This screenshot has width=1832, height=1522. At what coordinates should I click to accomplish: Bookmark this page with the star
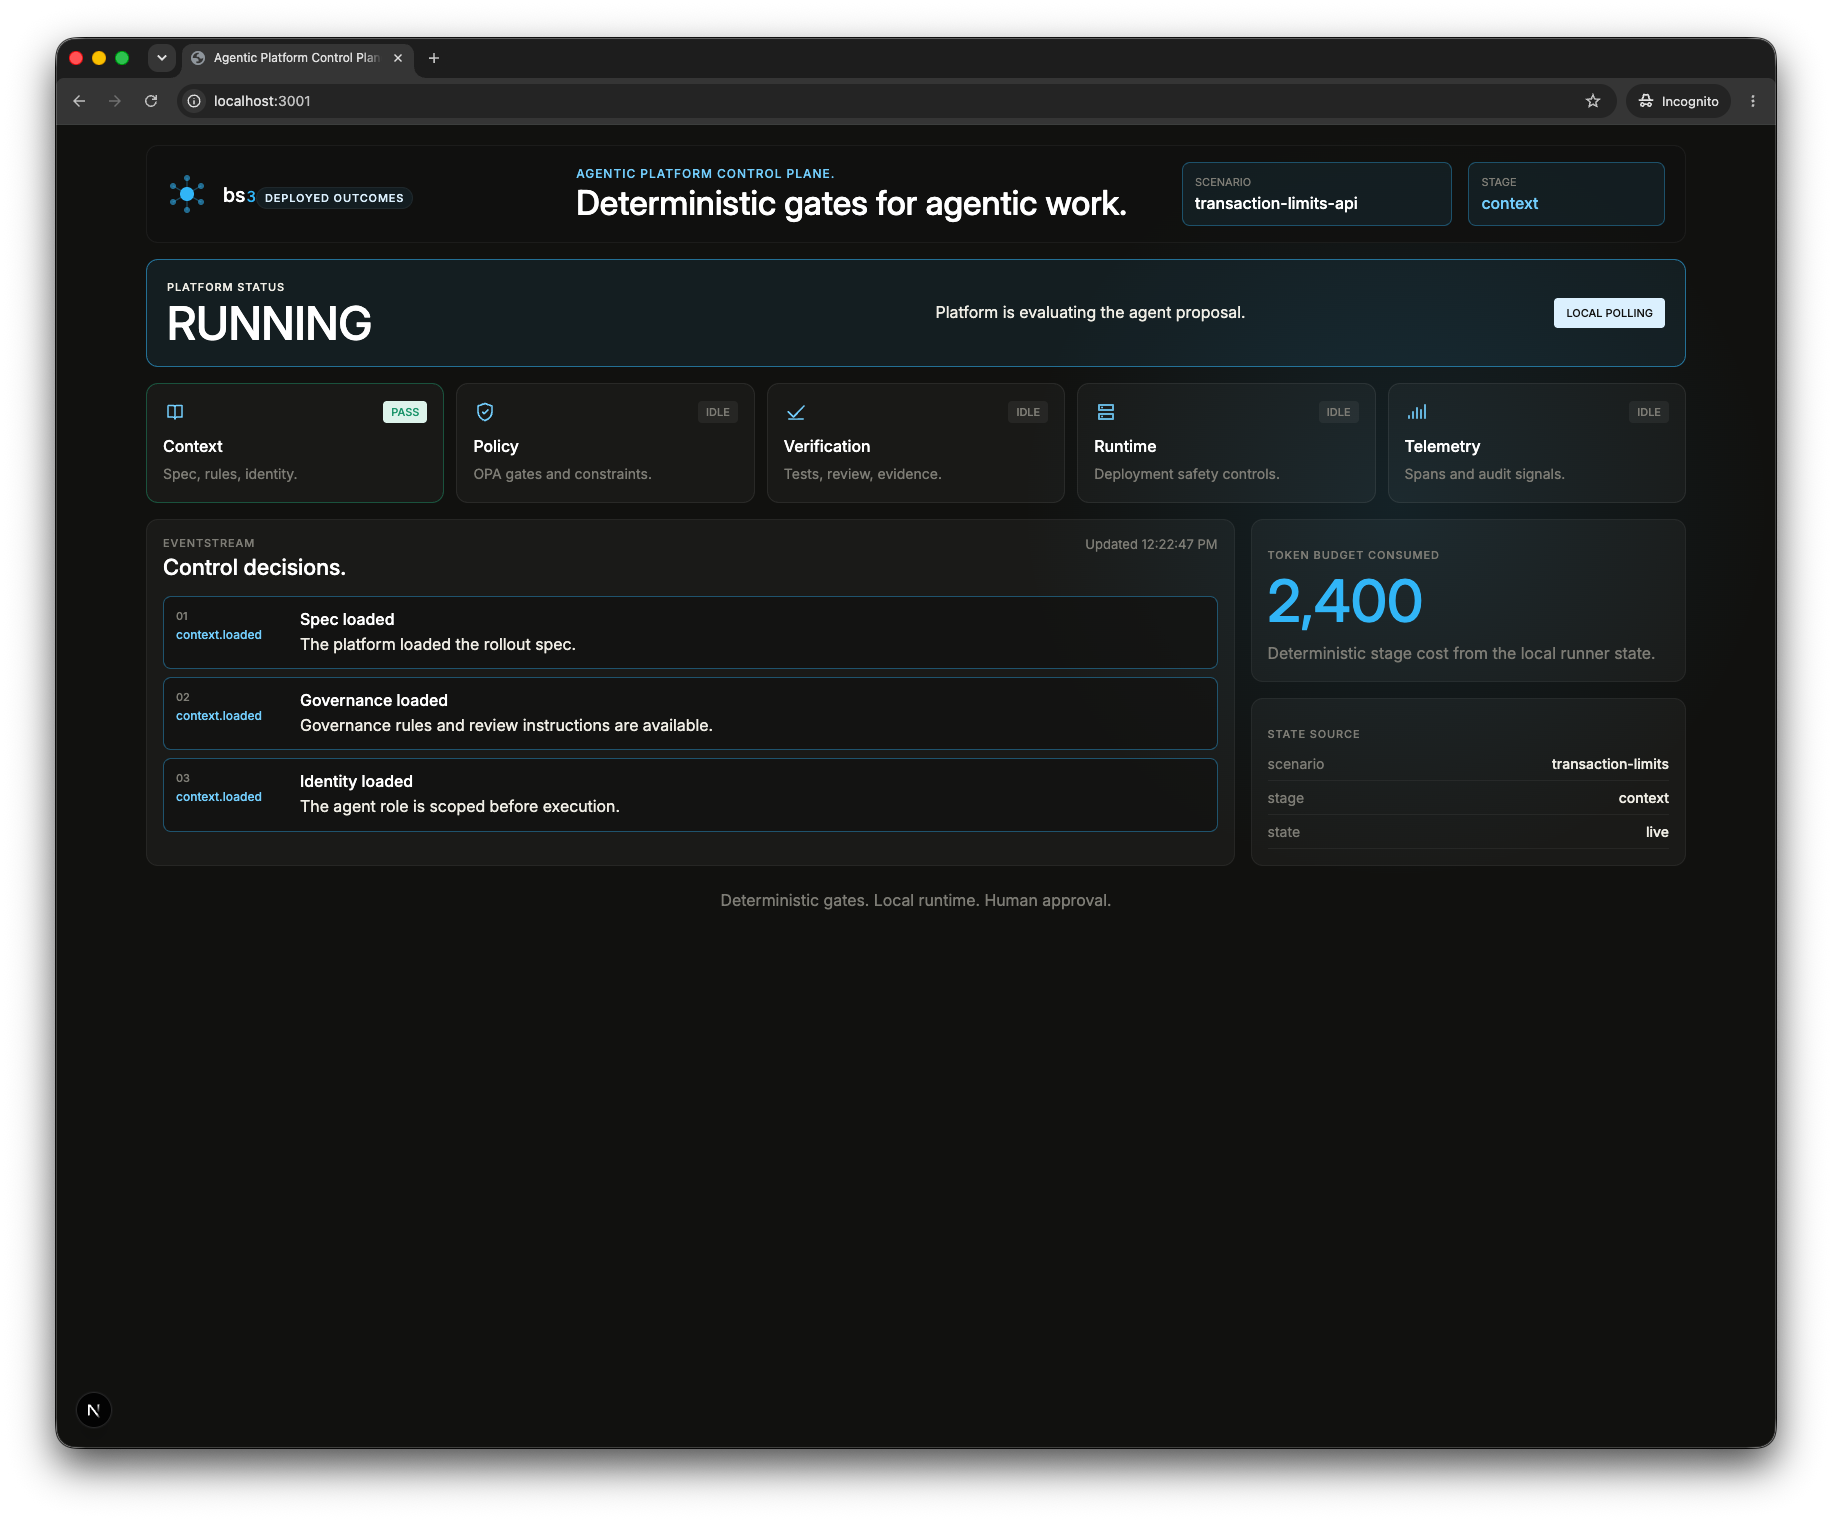click(1593, 101)
